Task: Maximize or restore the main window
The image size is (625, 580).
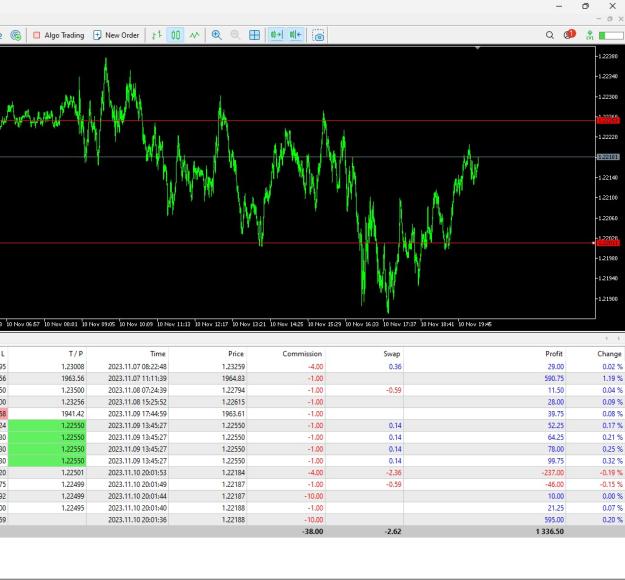Action: 585,6
